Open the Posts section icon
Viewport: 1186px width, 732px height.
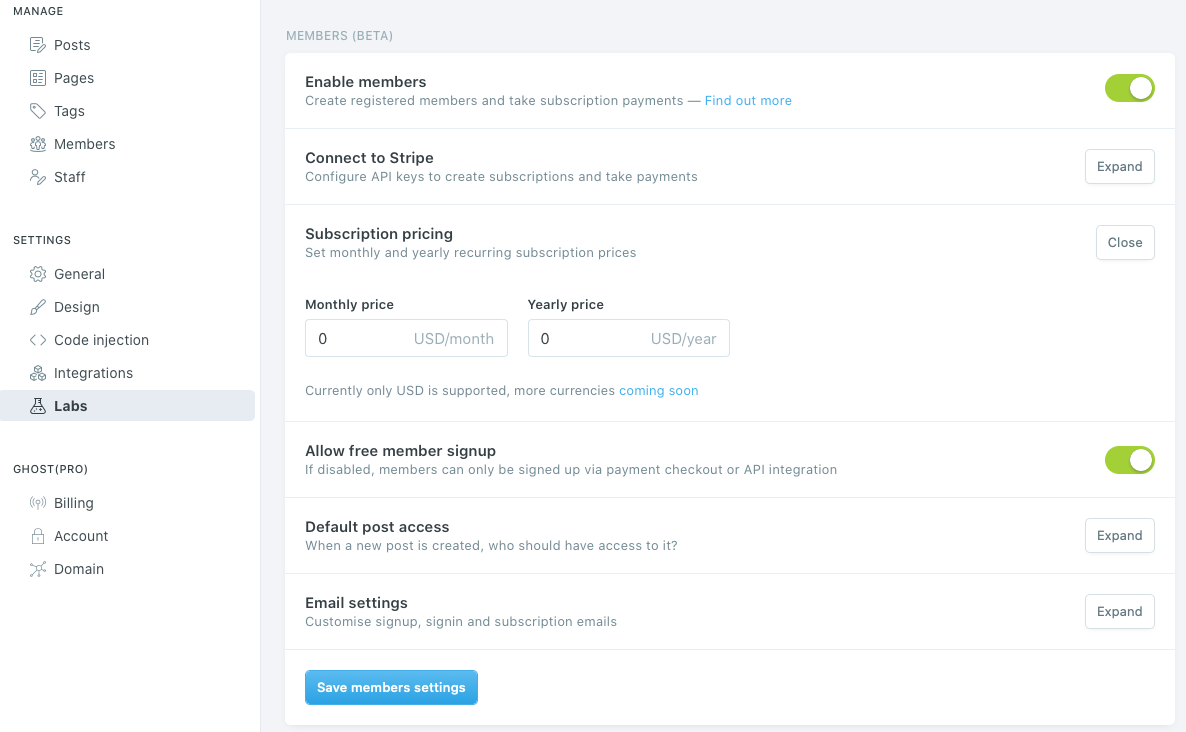[x=36, y=45]
